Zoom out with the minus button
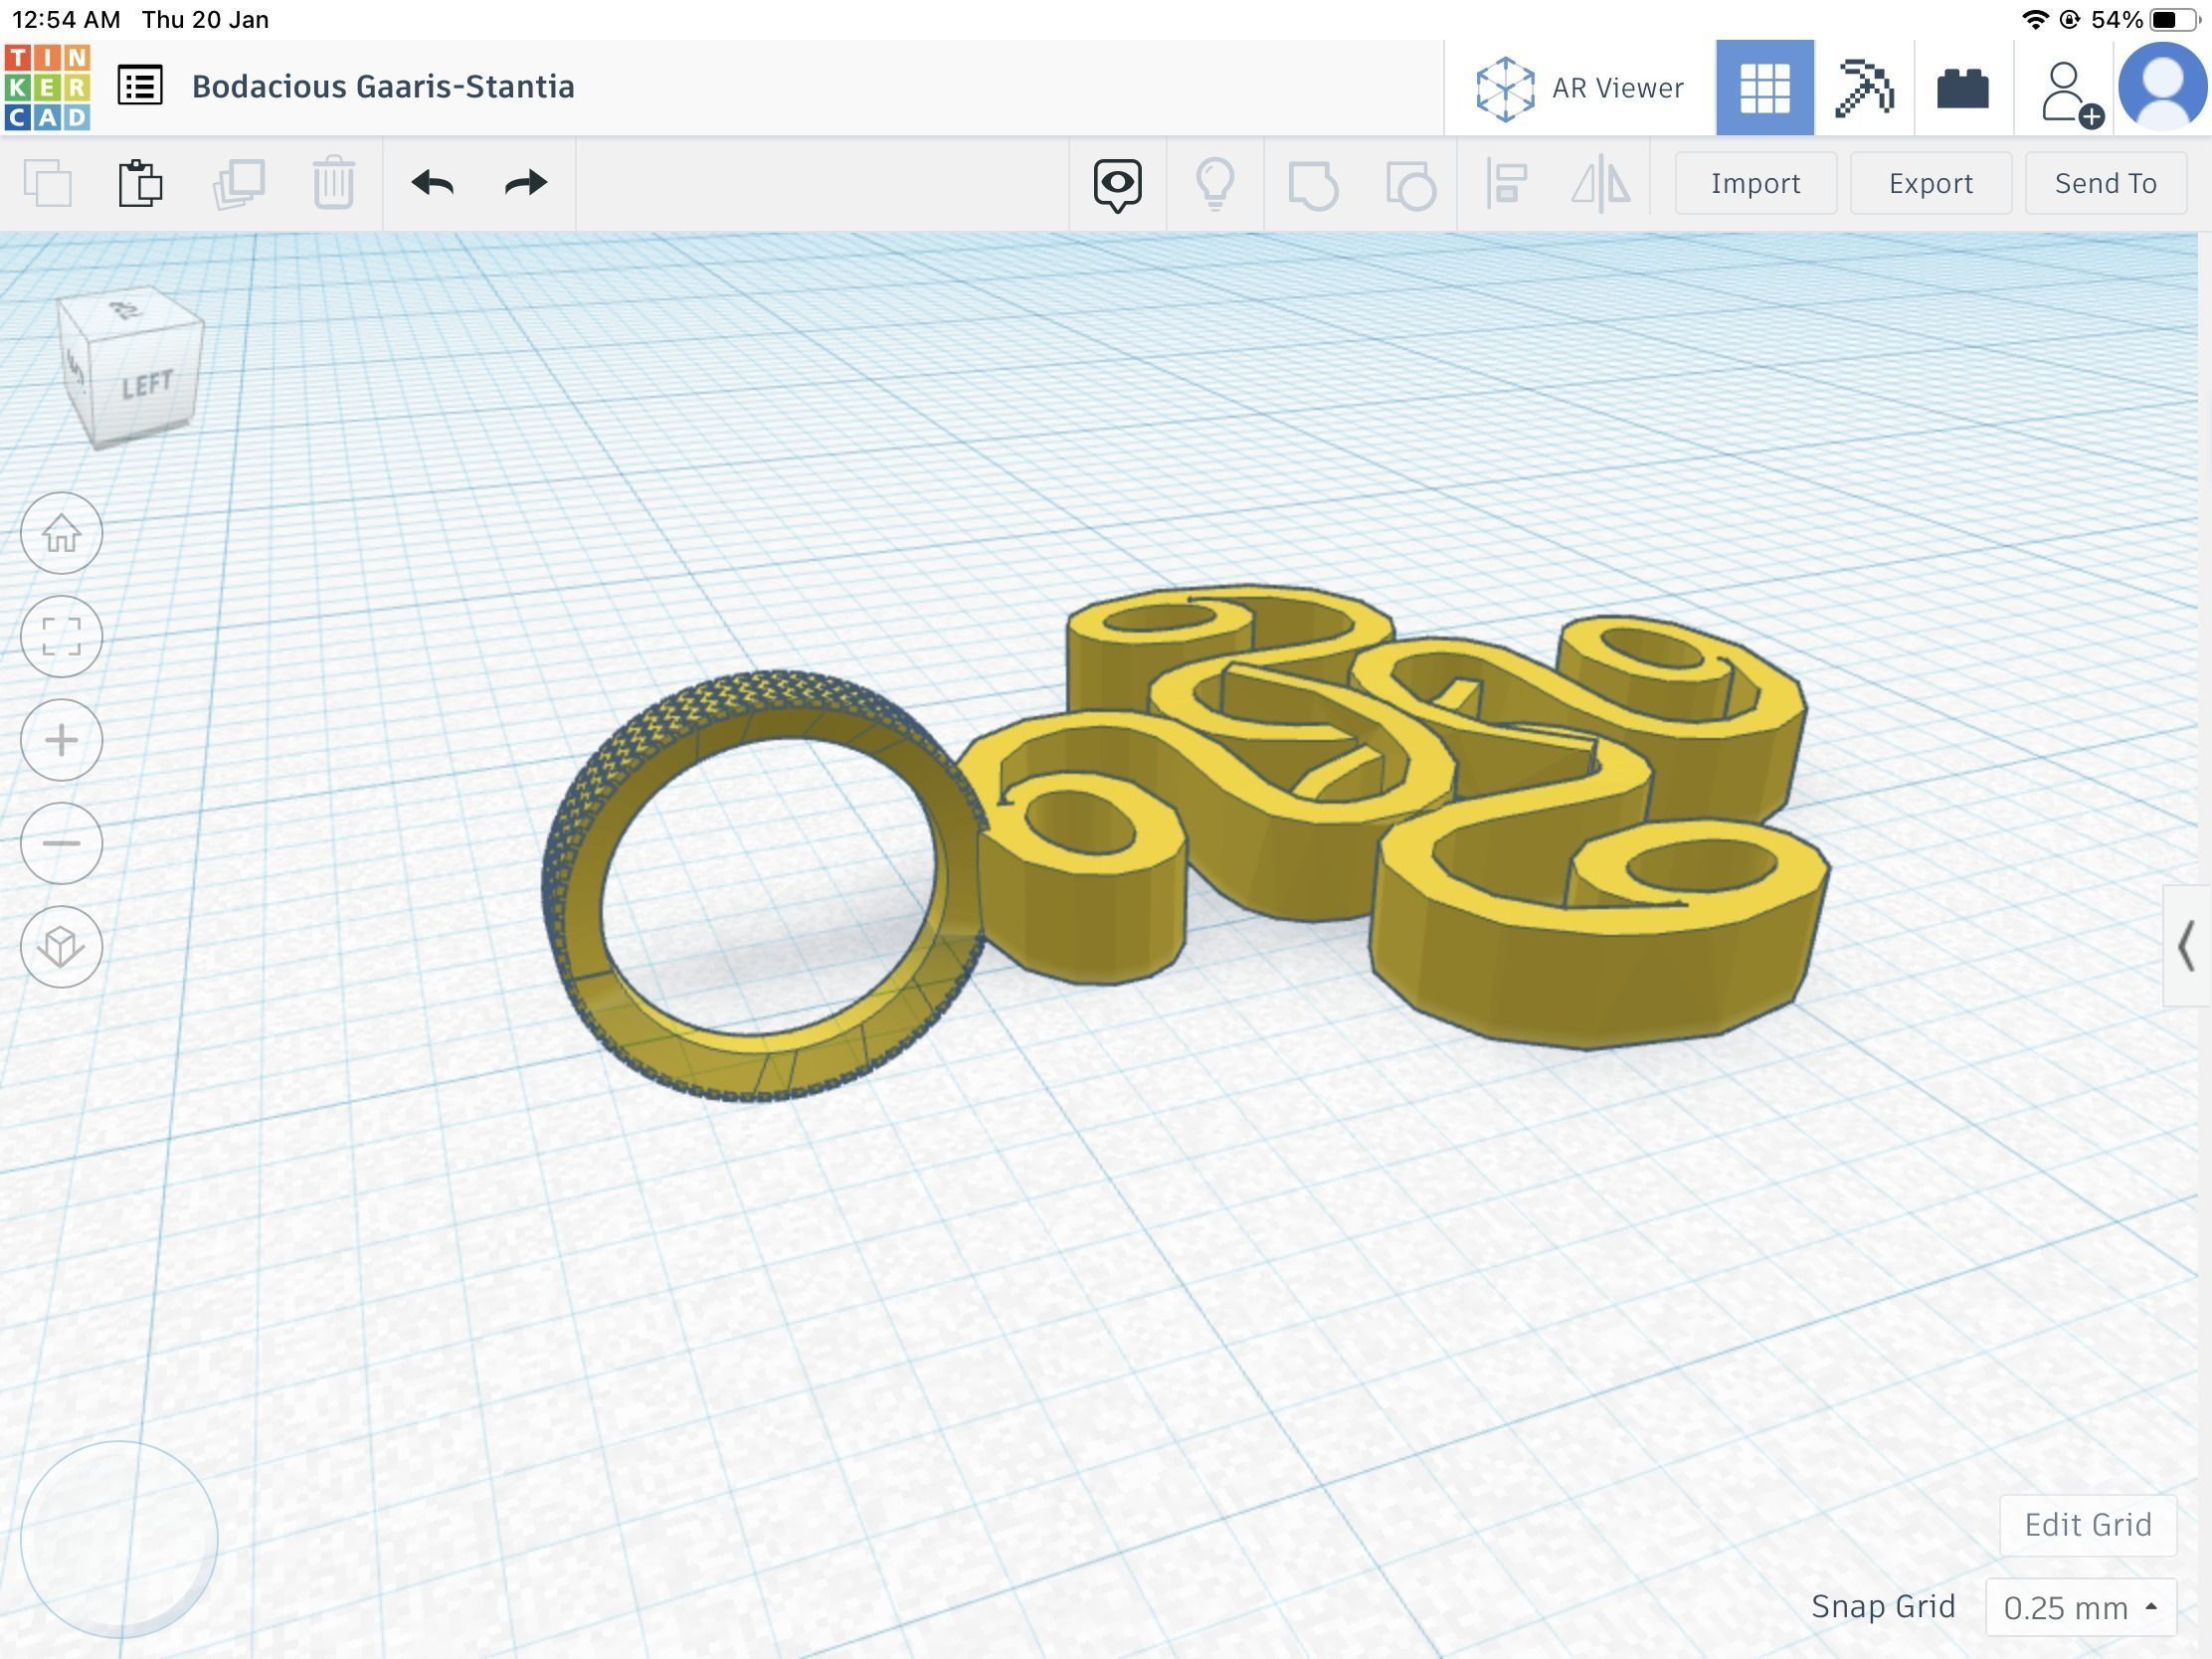The width and height of the screenshot is (2212, 1659). (x=62, y=843)
